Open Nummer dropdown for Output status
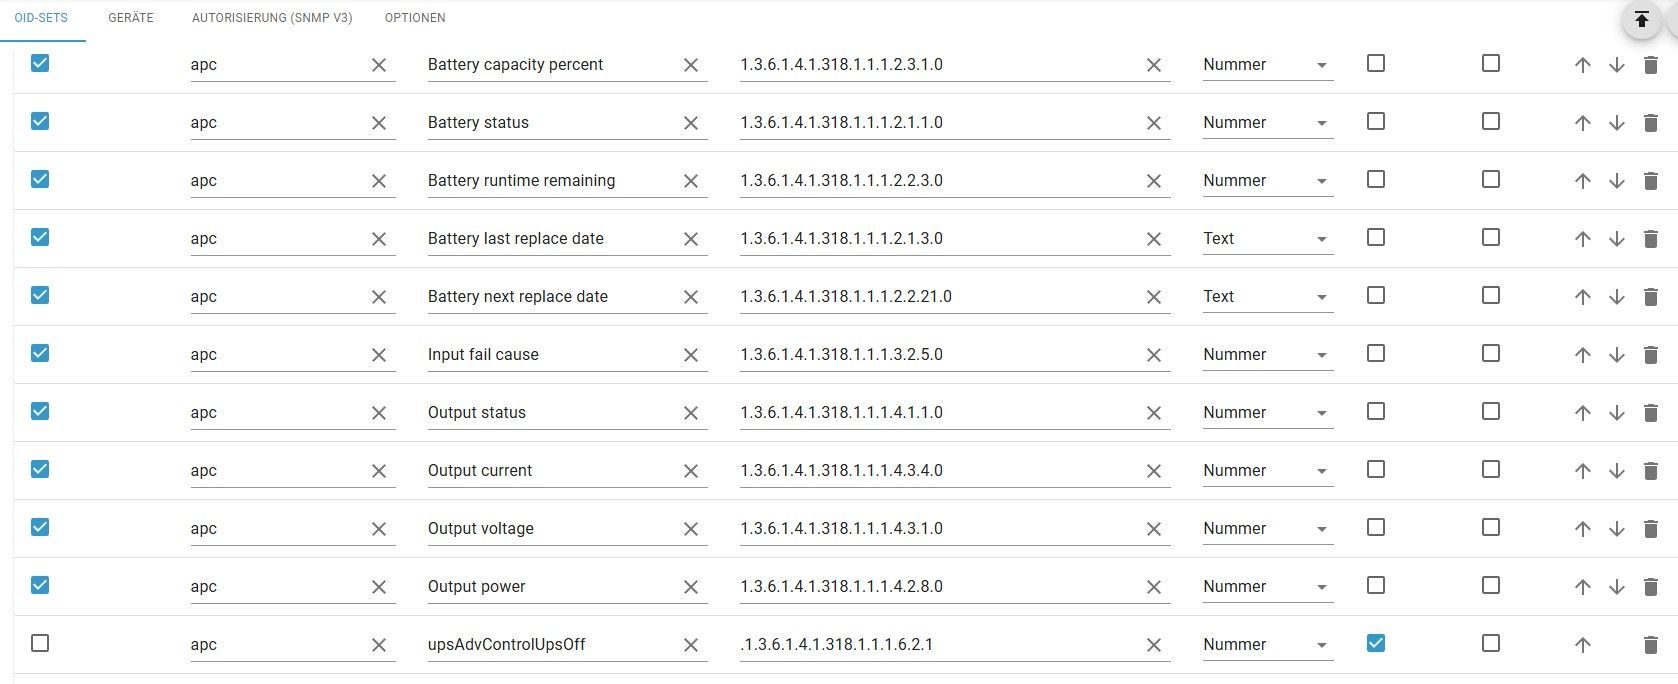This screenshot has width=1678, height=684. (x=1268, y=413)
